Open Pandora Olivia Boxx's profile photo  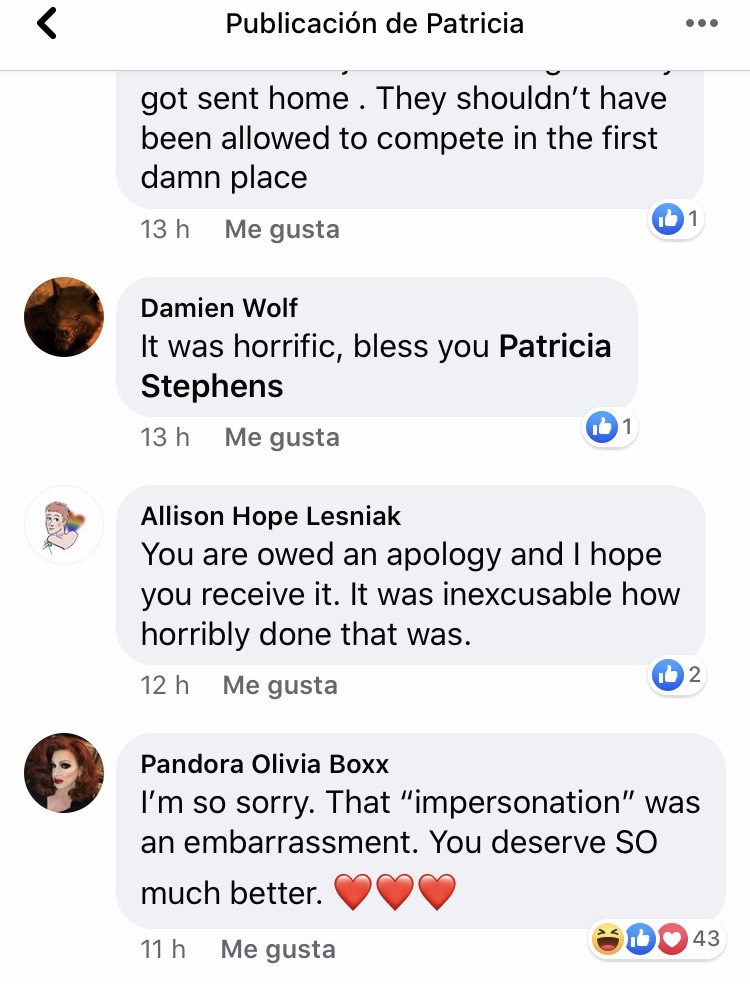tap(64, 773)
